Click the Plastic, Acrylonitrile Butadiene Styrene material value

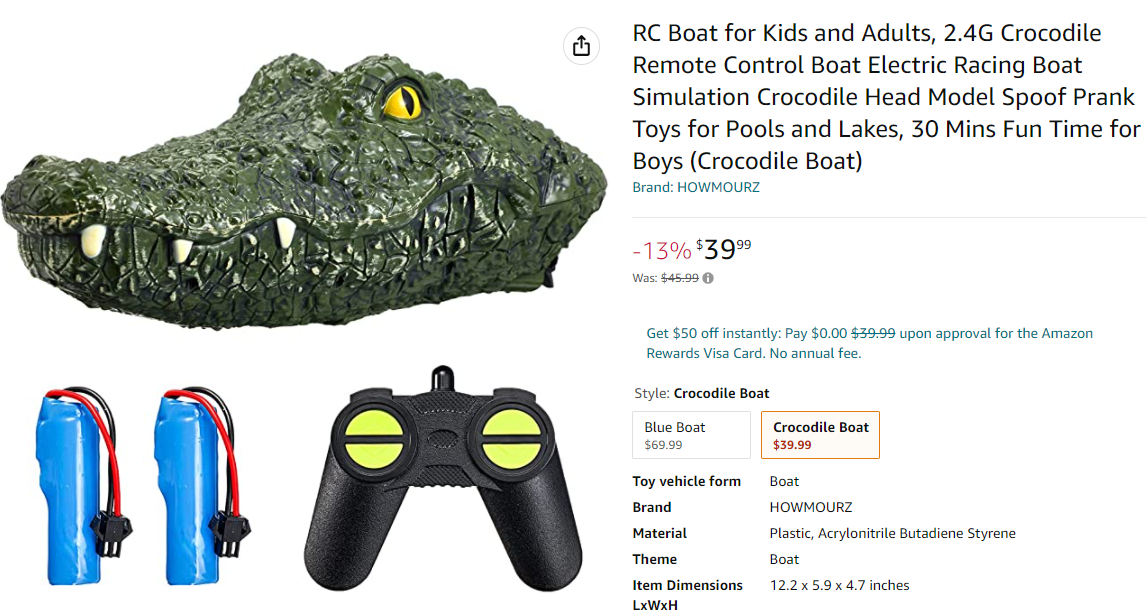[892, 533]
